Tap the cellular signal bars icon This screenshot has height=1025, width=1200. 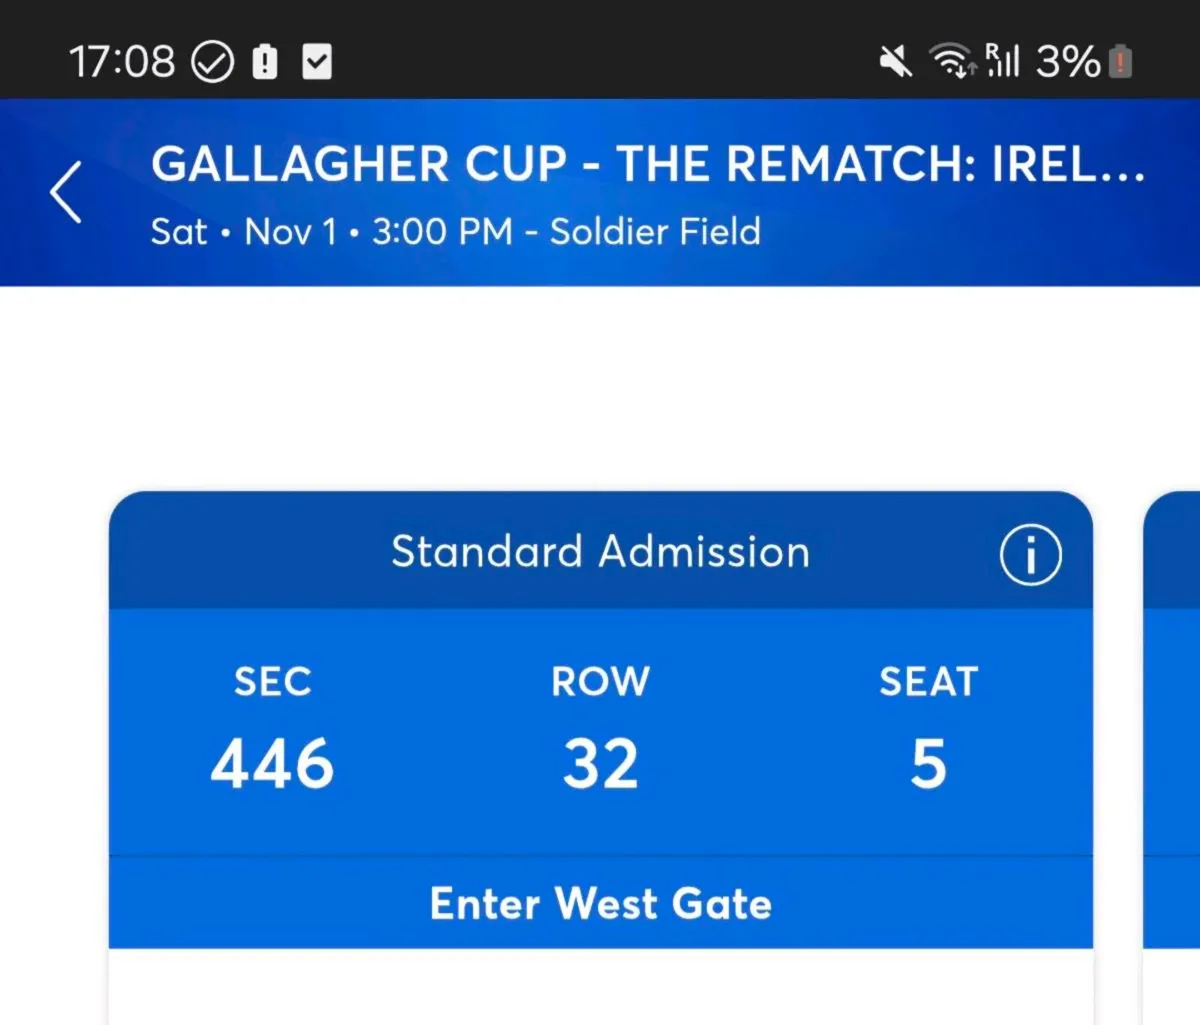(x=1002, y=61)
